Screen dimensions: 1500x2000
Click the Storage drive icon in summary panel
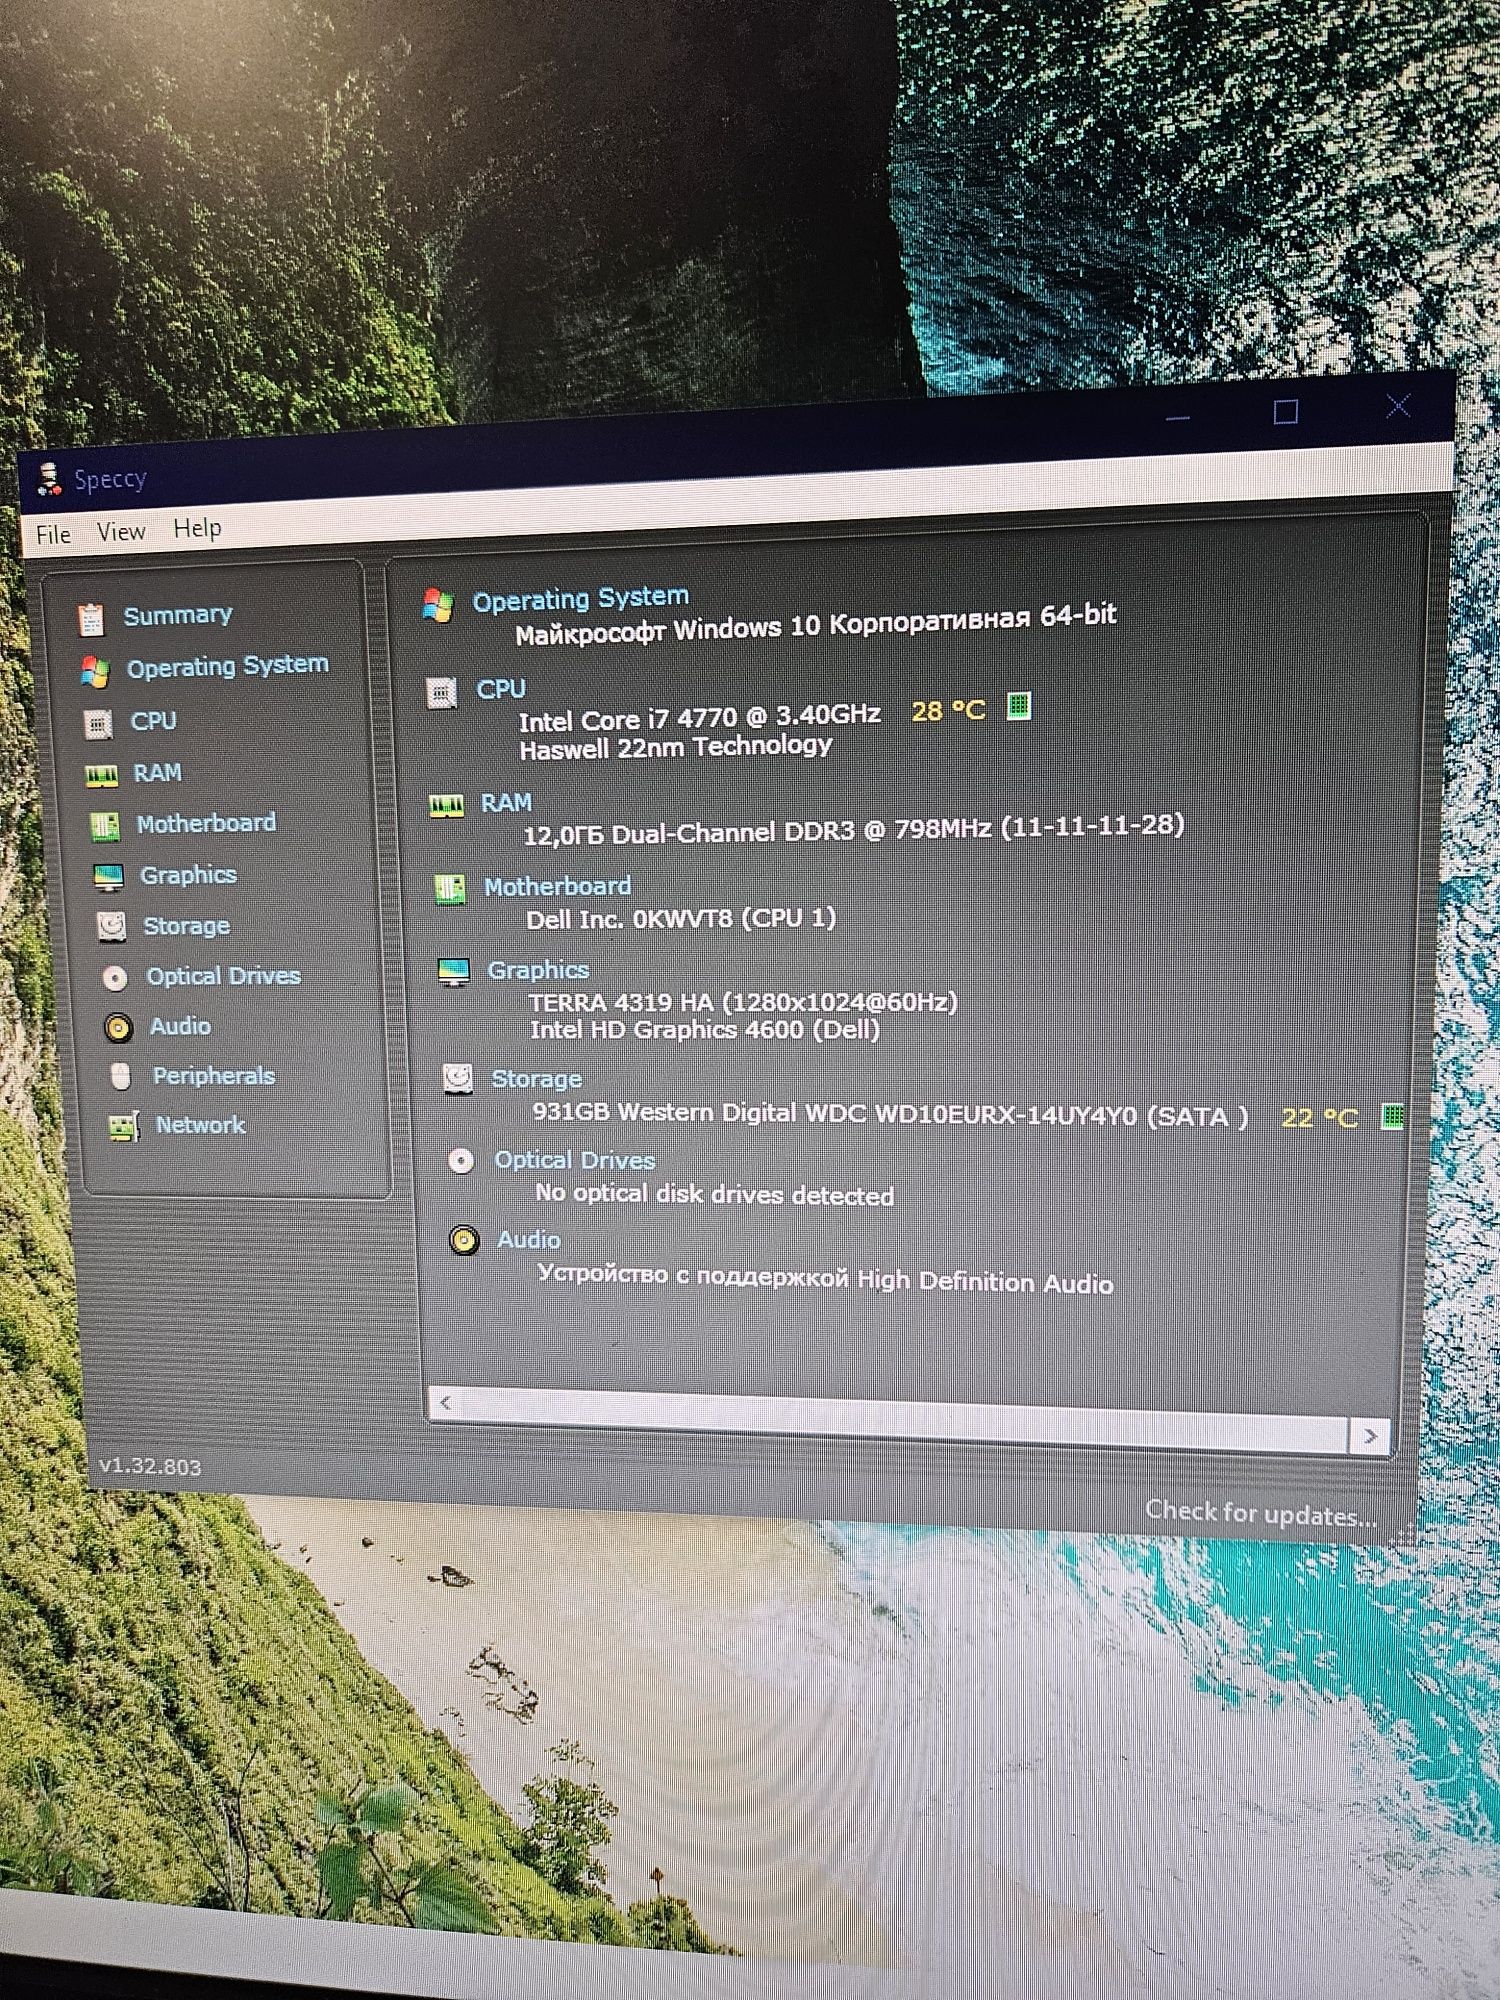click(x=458, y=1078)
